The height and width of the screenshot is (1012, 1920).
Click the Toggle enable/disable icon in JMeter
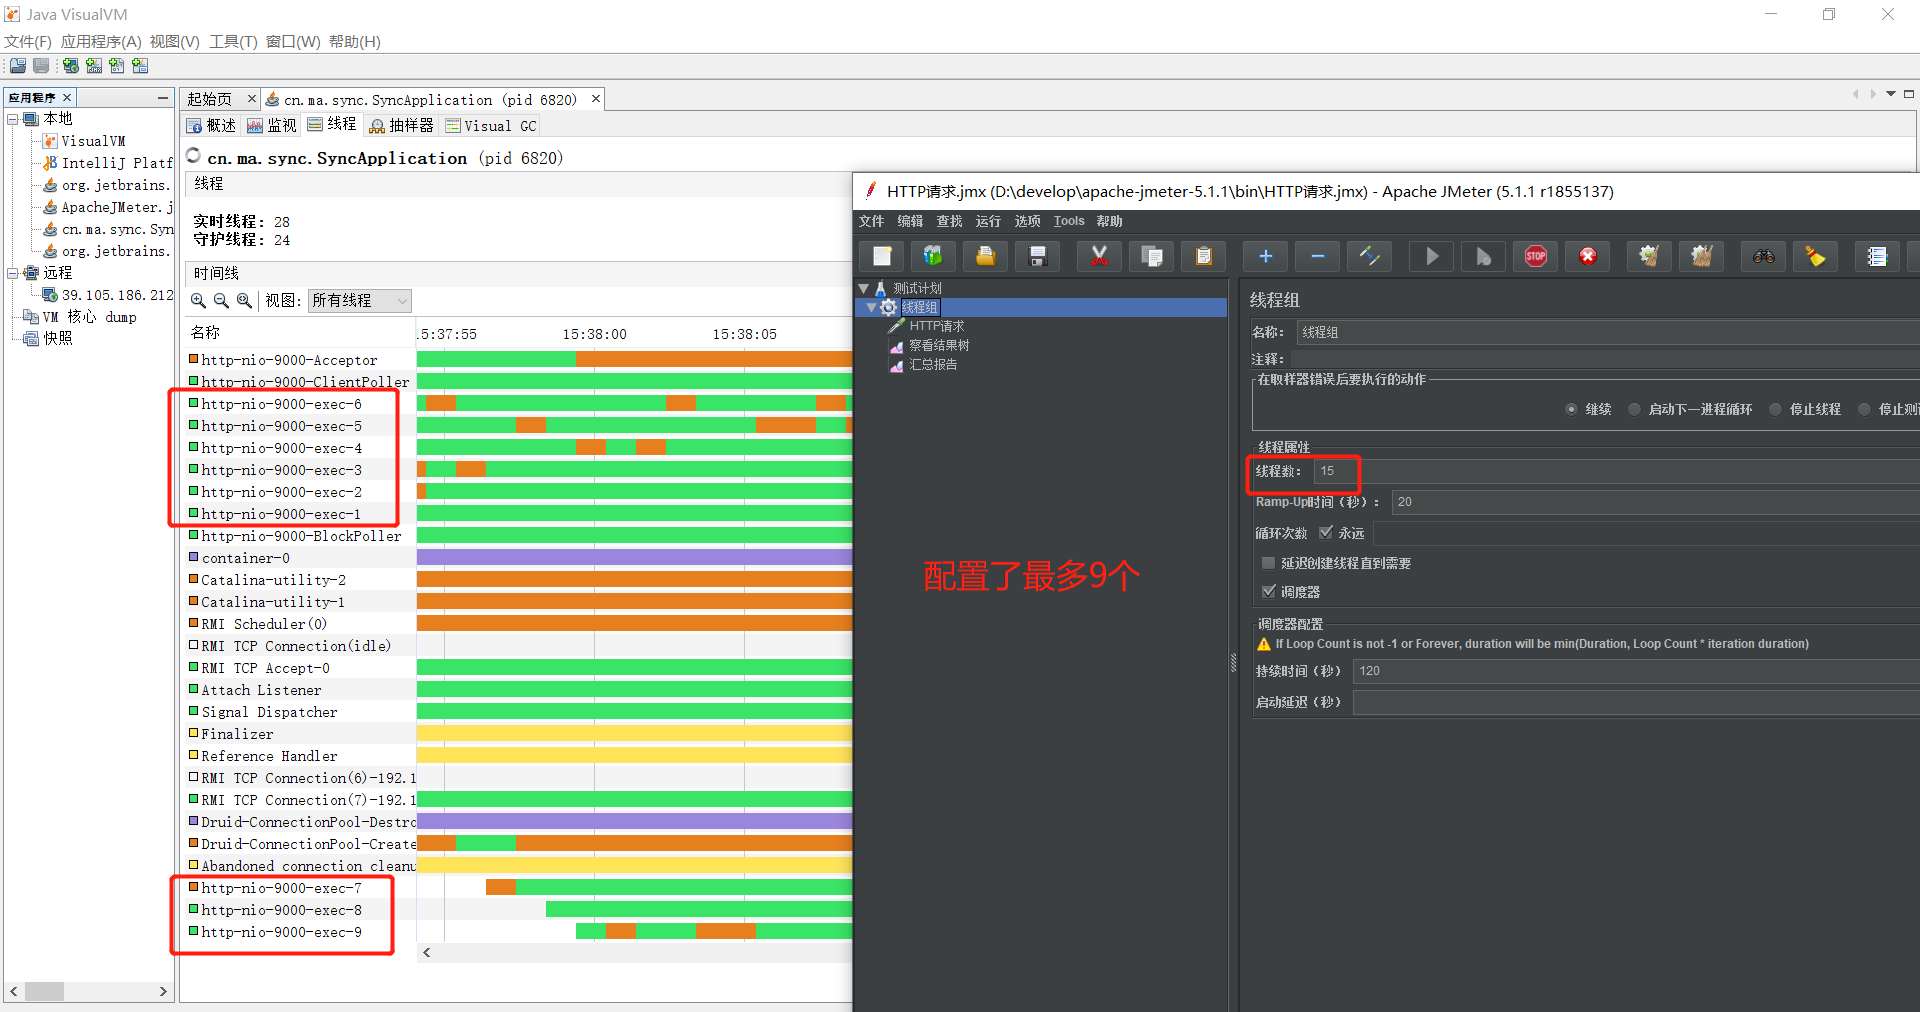coord(1369,257)
